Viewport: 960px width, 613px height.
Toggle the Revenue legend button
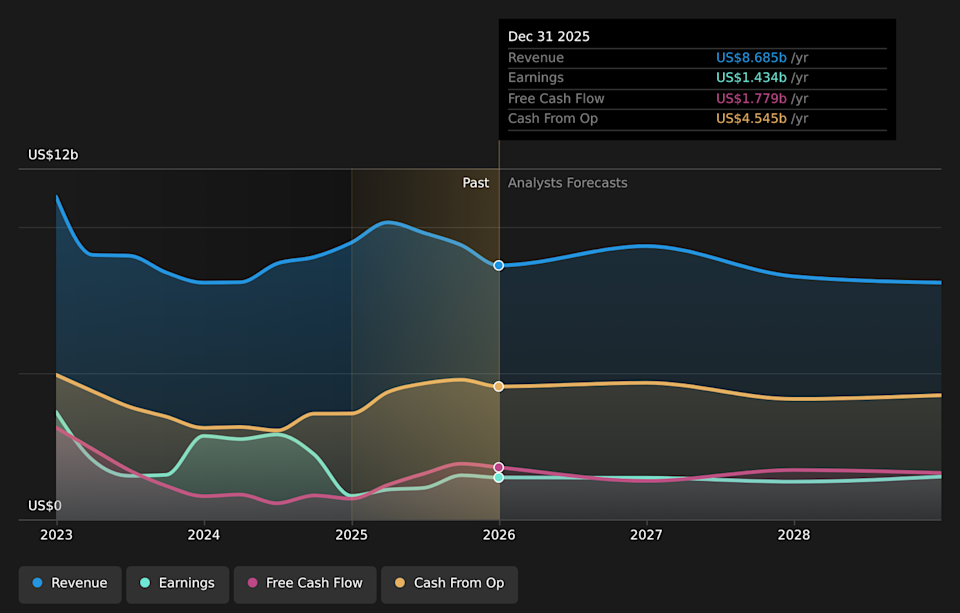coord(70,583)
